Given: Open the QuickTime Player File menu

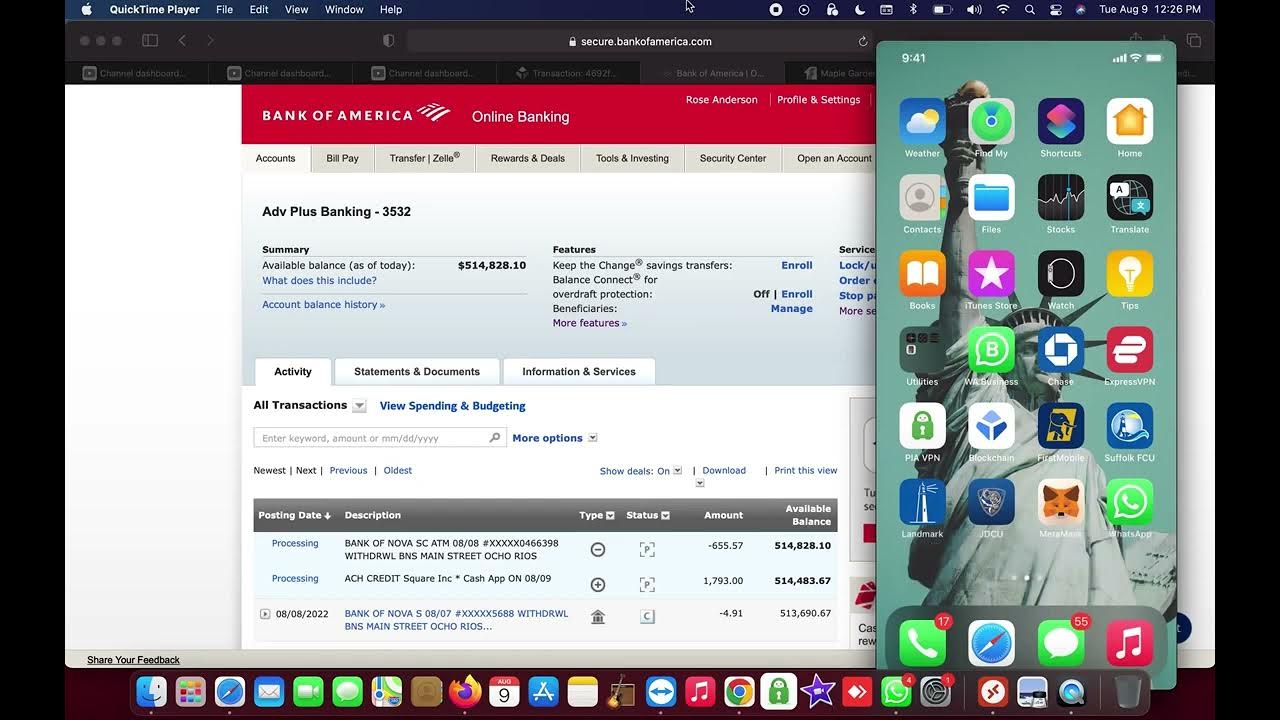Looking at the screenshot, I should [224, 9].
